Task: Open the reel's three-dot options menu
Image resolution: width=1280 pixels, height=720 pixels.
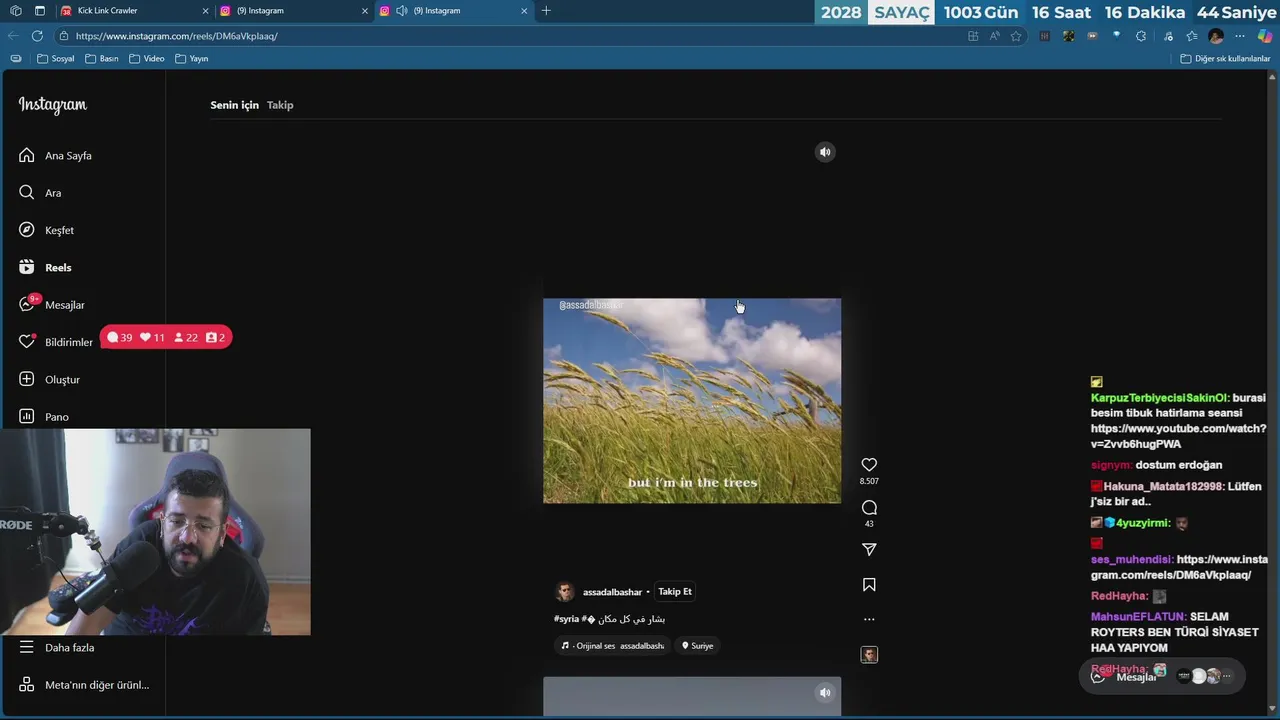Action: tap(869, 619)
